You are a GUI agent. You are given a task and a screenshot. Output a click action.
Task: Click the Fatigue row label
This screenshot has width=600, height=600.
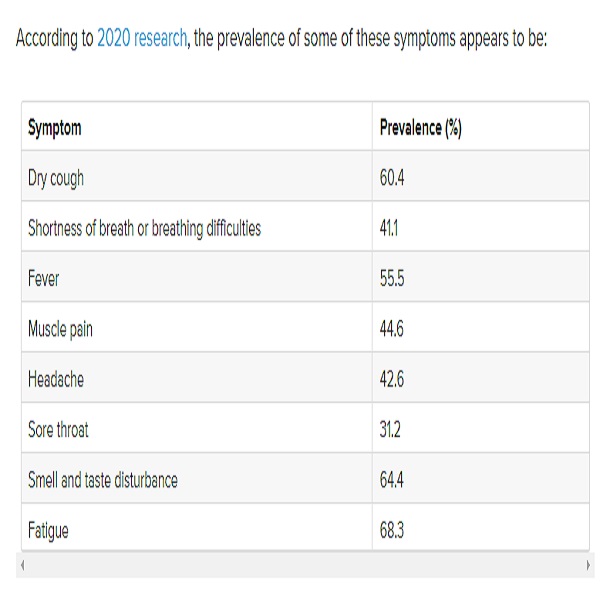click(48, 531)
